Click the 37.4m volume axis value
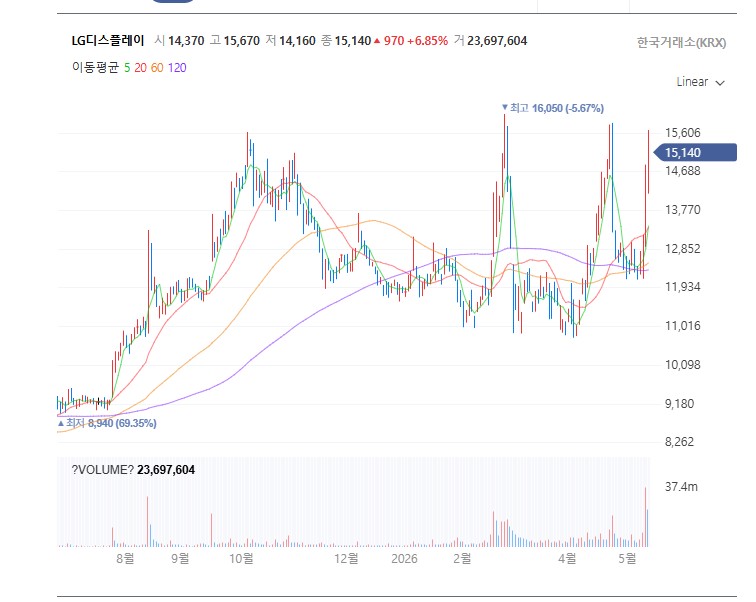Viewport: 756px width, 602px height. point(681,487)
